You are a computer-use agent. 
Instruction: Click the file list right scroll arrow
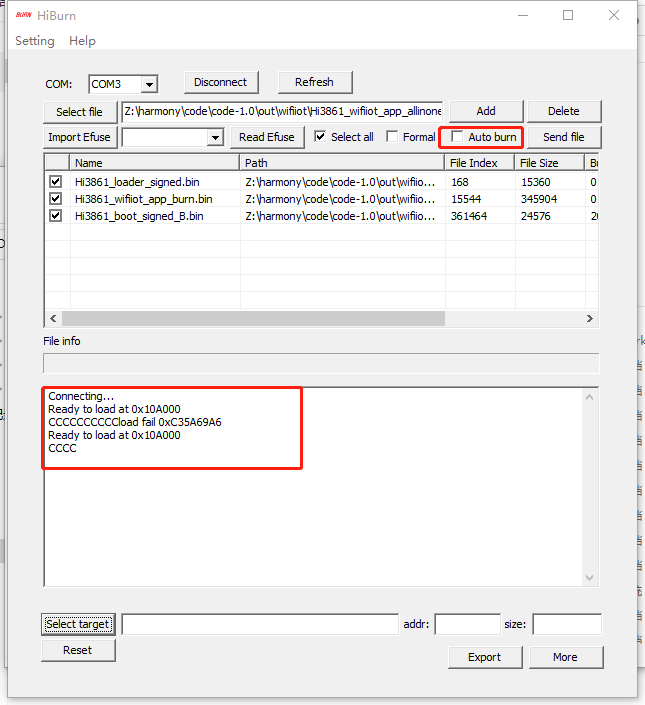coord(590,318)
